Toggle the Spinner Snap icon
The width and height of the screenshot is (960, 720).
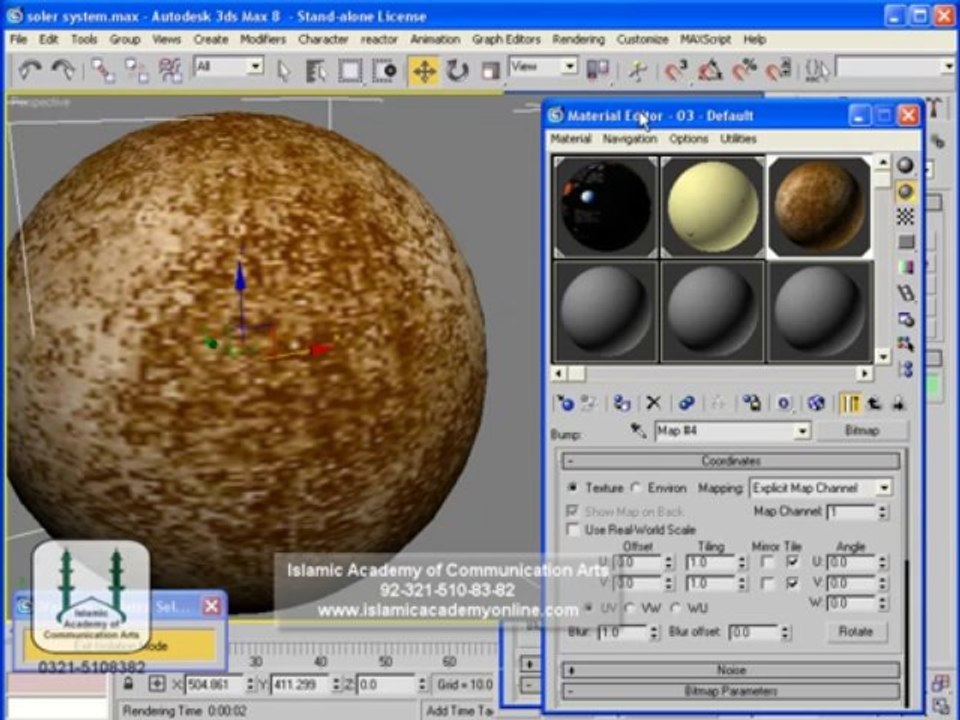(779, 71)
